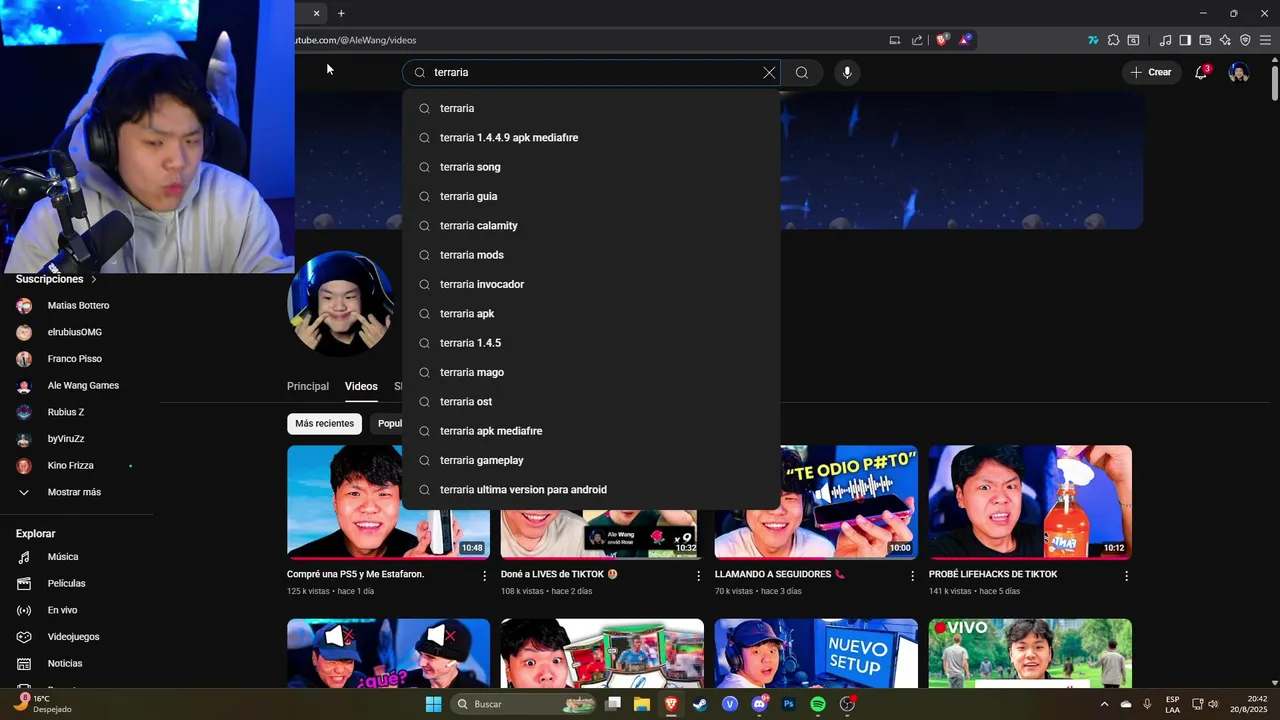This screenshot has height=720, width=1280.
Task: Show hidden system tray icons chevron
Action: [x=1104, y=704]
